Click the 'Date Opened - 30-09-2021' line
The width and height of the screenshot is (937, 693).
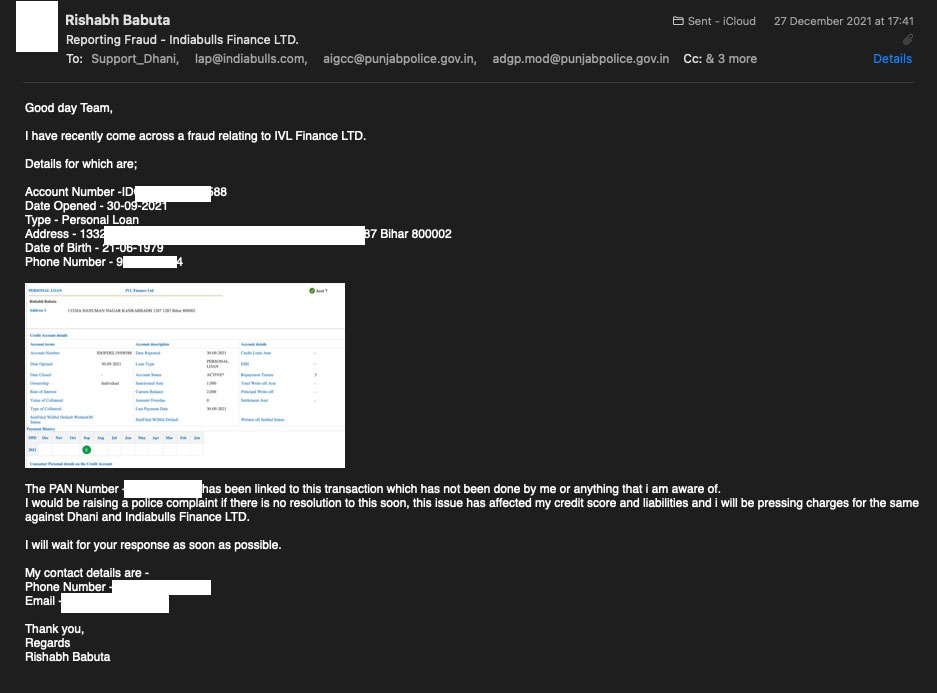pyautogui.click(x=96, y=206)
